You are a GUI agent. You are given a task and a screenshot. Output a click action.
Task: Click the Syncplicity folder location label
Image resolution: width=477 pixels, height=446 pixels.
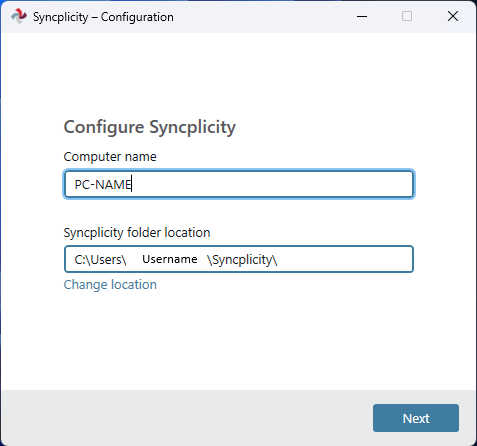[x=137, y=233]
